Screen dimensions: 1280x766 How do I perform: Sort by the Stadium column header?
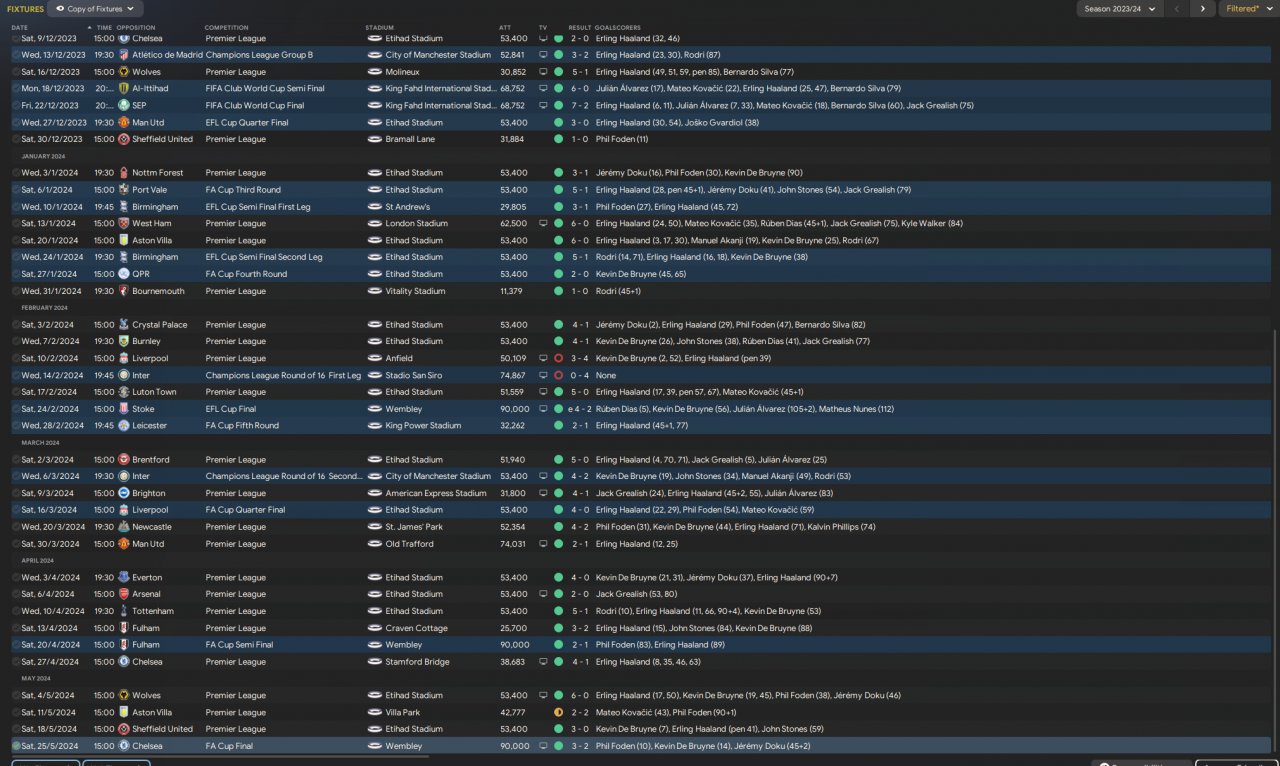380,27
